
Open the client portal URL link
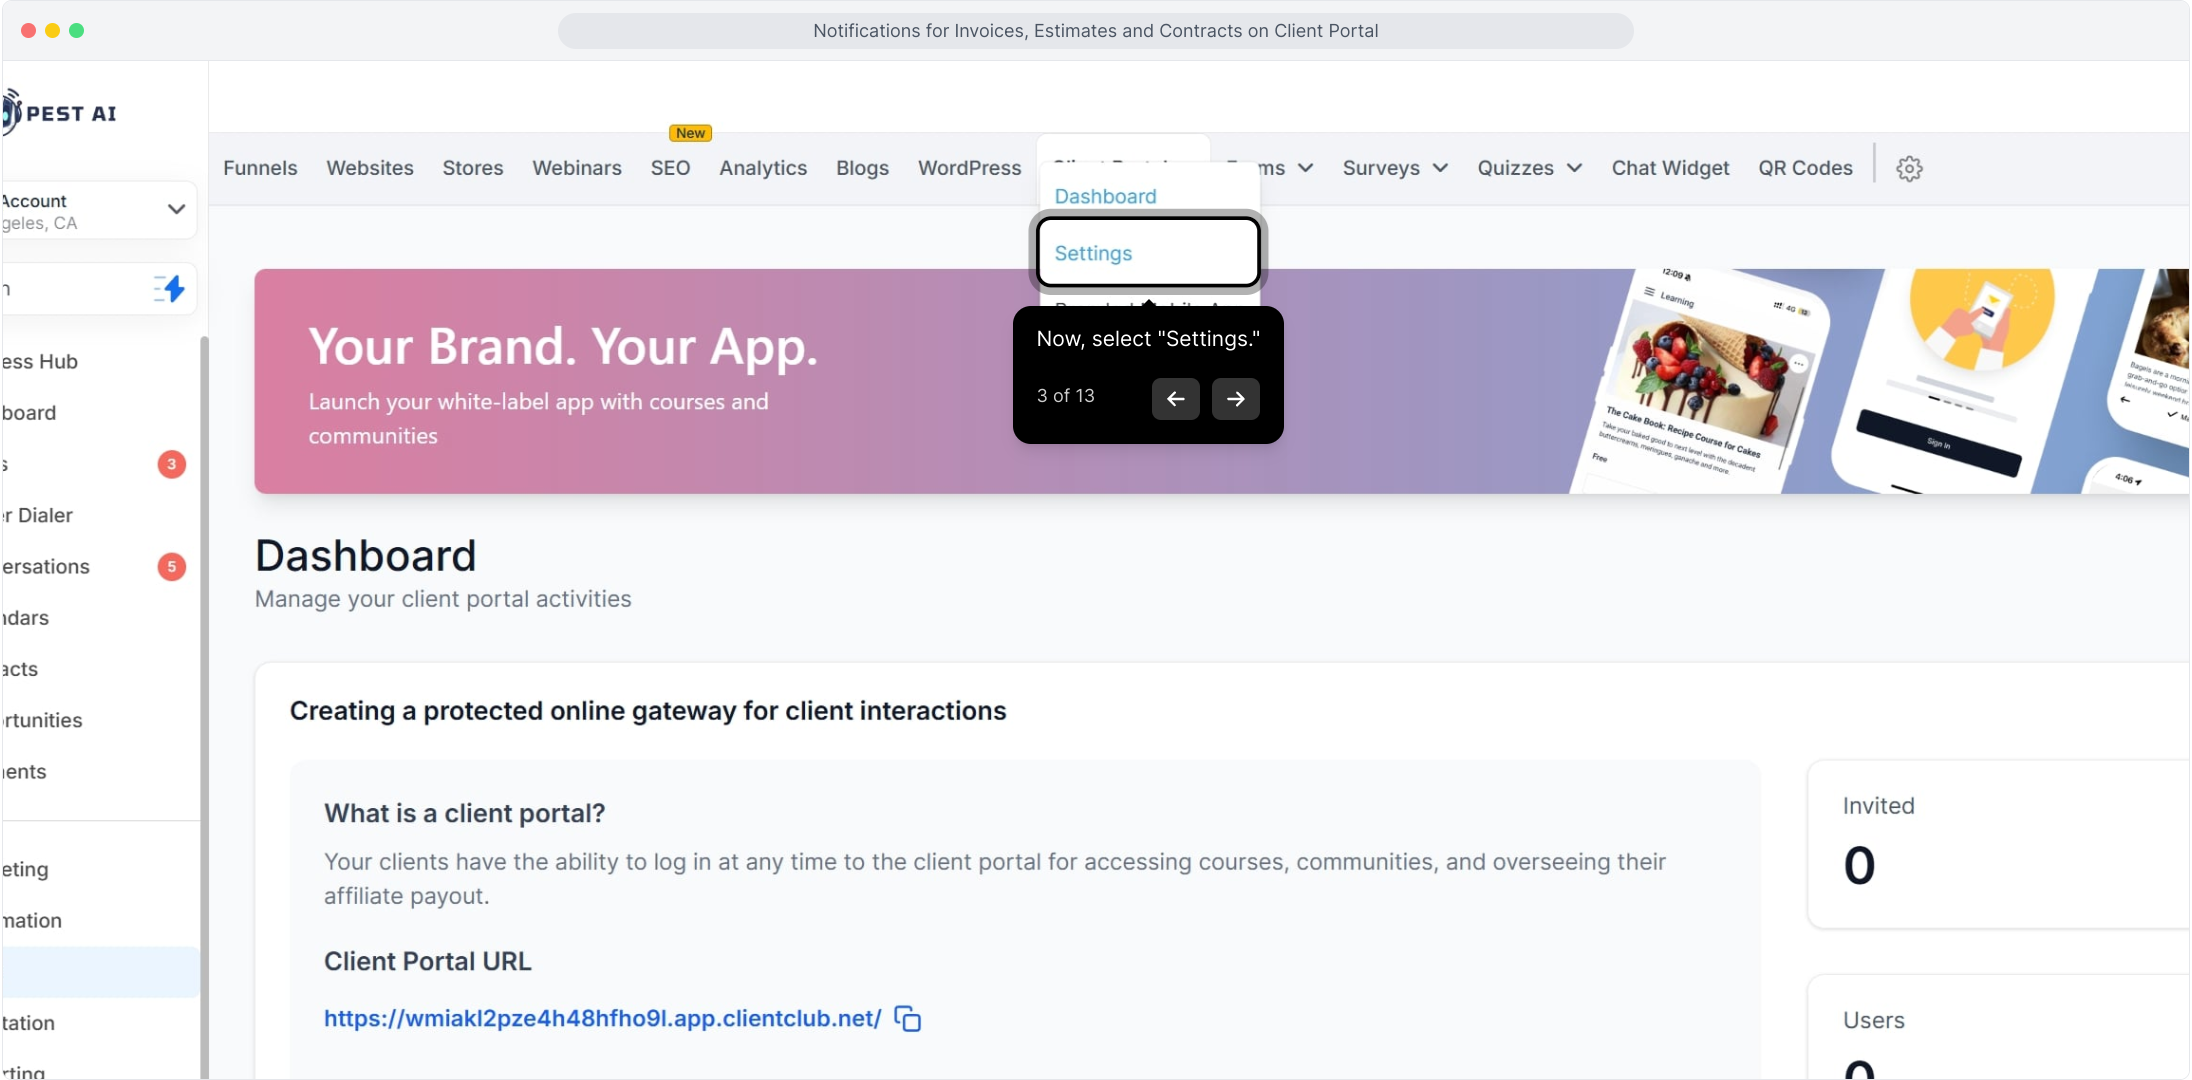tap(603, 1018)
